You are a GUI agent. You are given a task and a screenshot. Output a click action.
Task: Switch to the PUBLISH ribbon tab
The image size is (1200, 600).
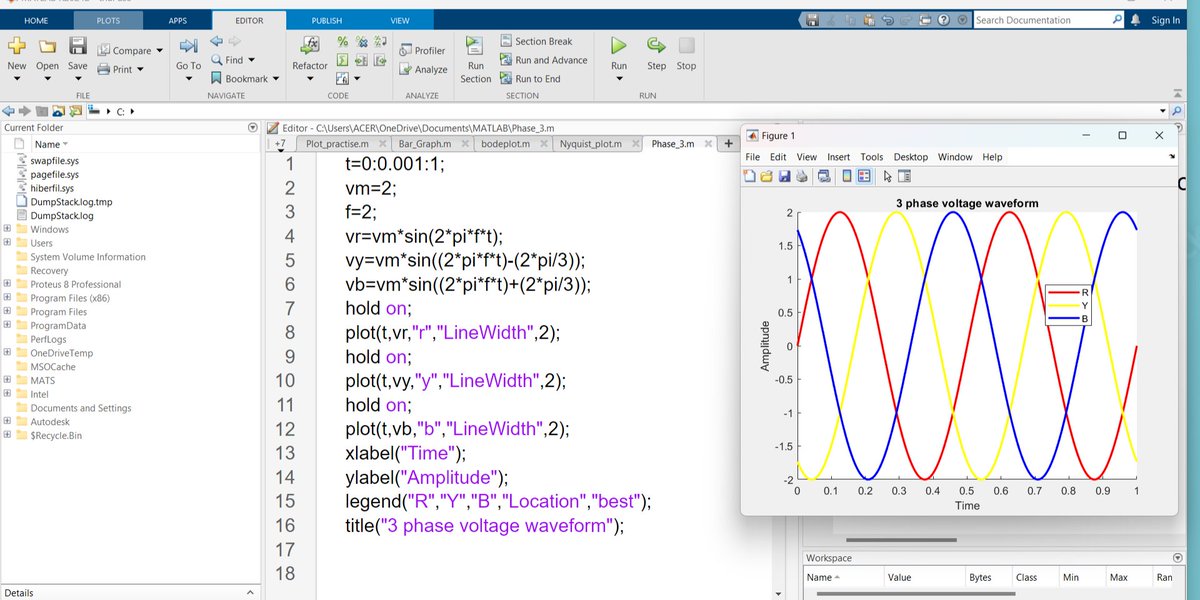point(326,20)
